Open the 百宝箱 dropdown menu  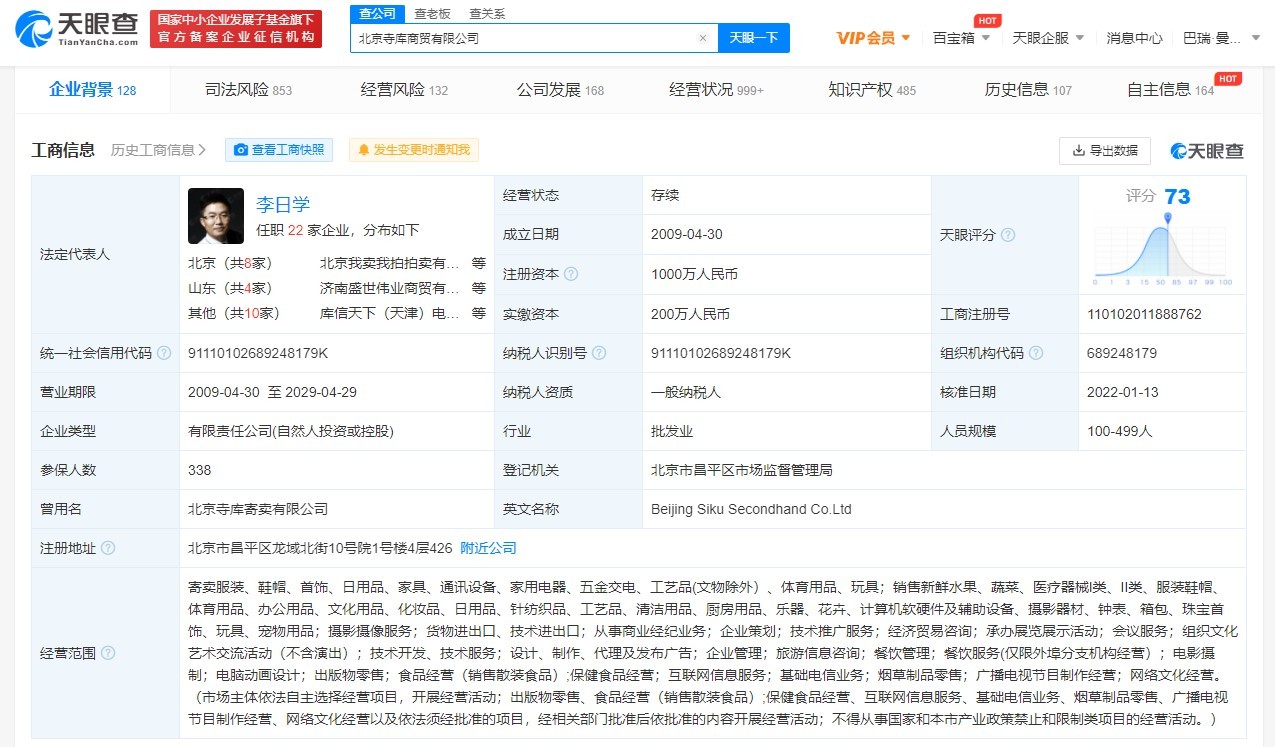pyautogui.click(x=961, y=38)
